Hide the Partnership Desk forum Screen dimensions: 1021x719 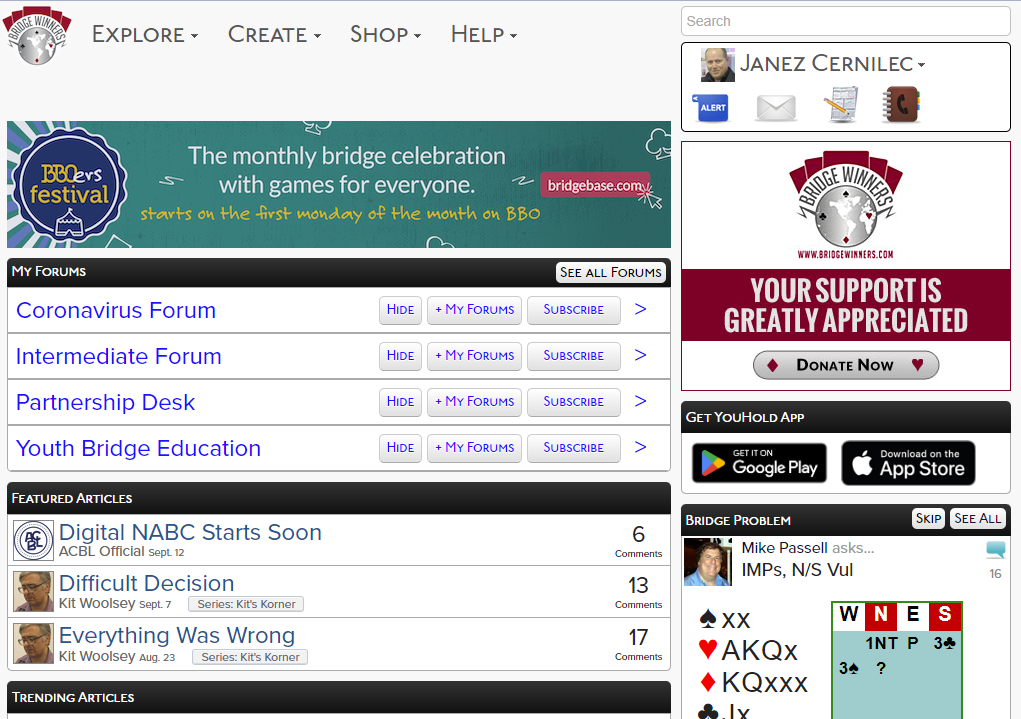point(400,402)
